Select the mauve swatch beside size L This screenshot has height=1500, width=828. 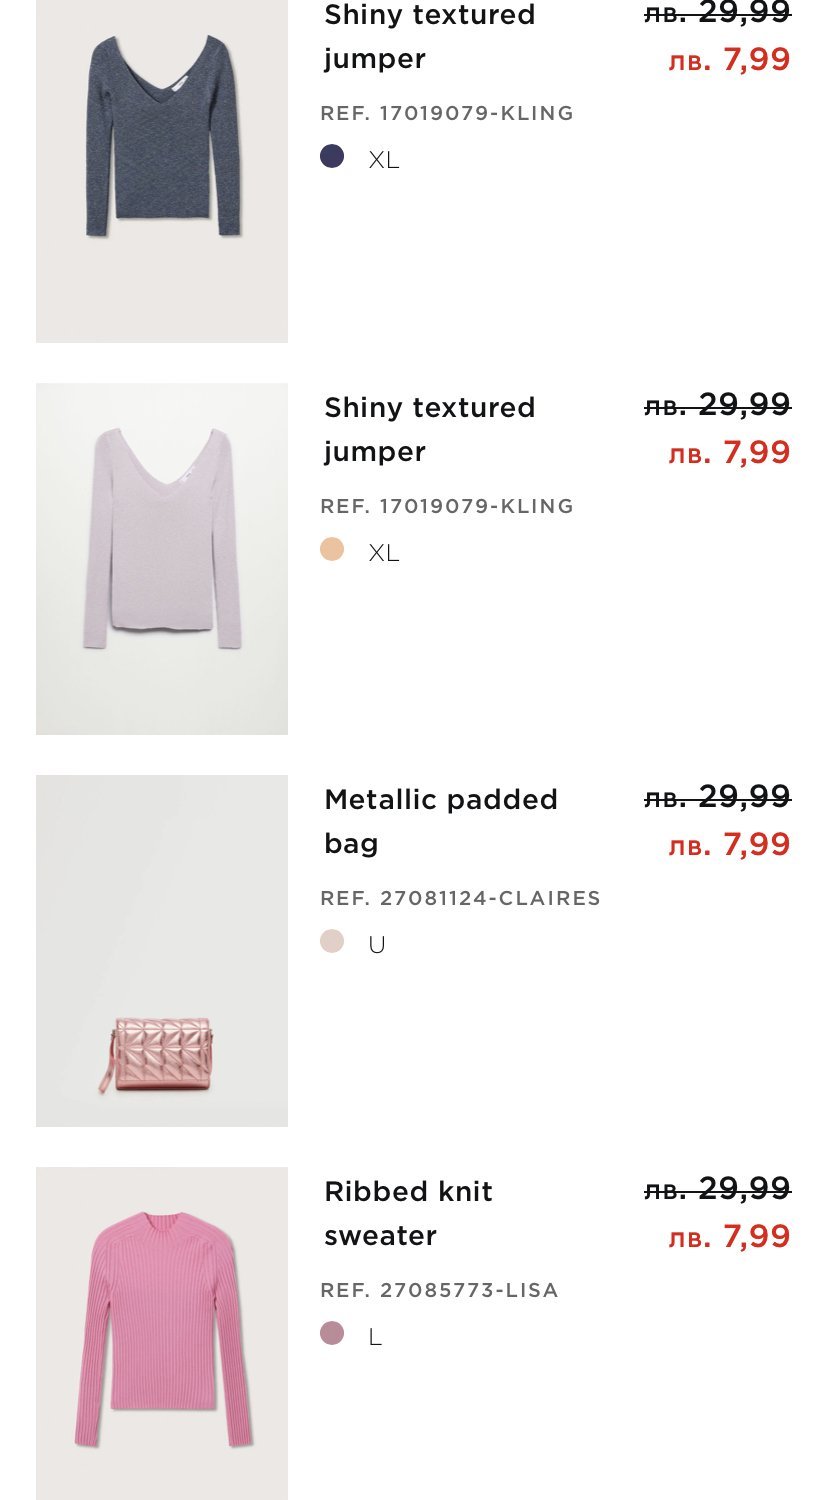[332, 1333]
